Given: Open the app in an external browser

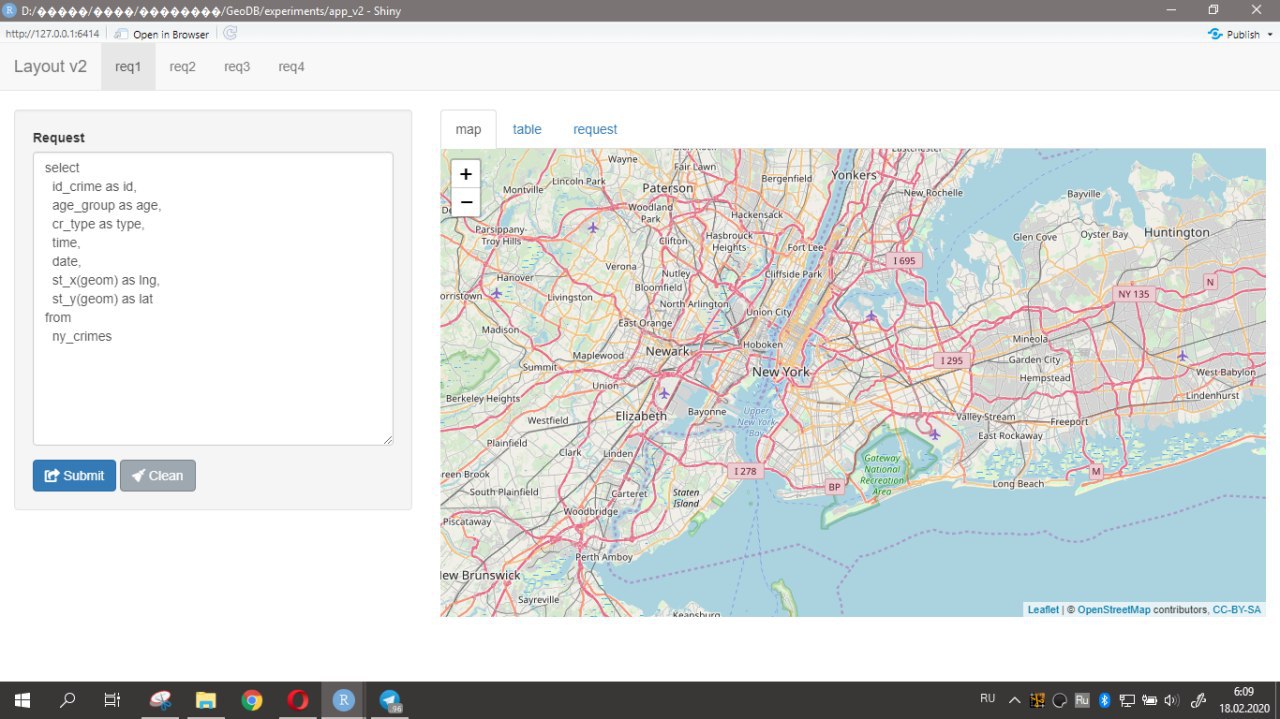Looking at the screenshot, I should tap(162, 34).
